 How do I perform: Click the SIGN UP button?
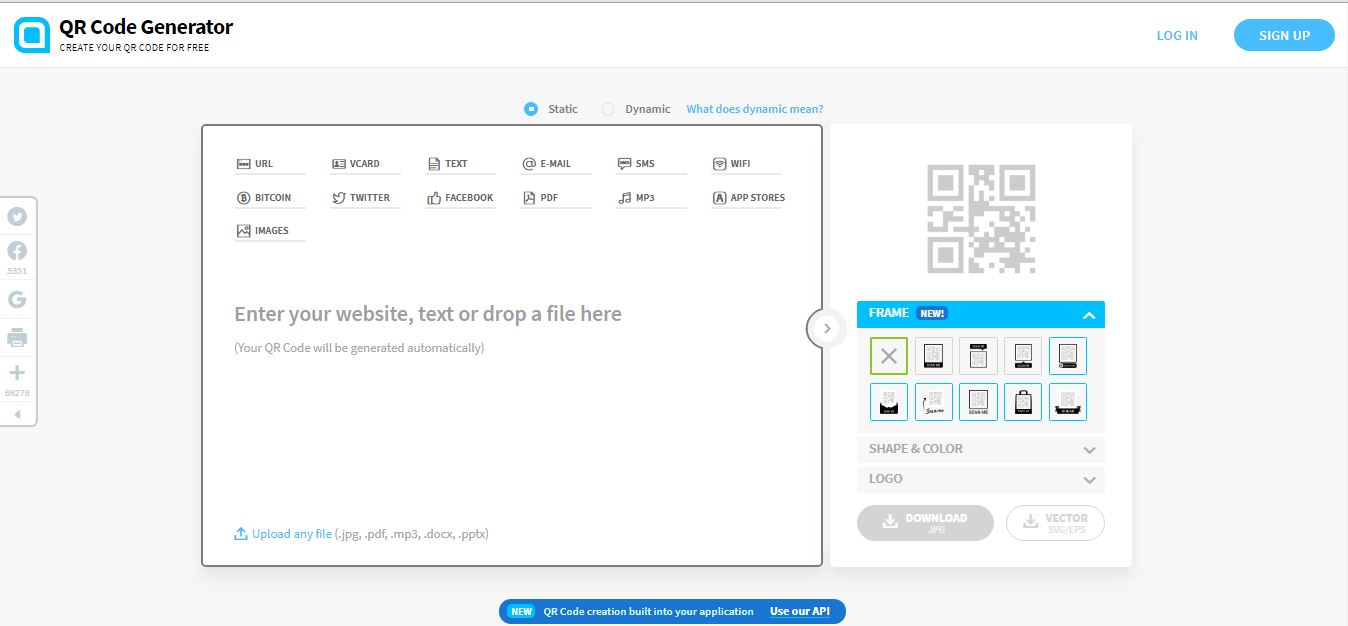pos(1284,35)
